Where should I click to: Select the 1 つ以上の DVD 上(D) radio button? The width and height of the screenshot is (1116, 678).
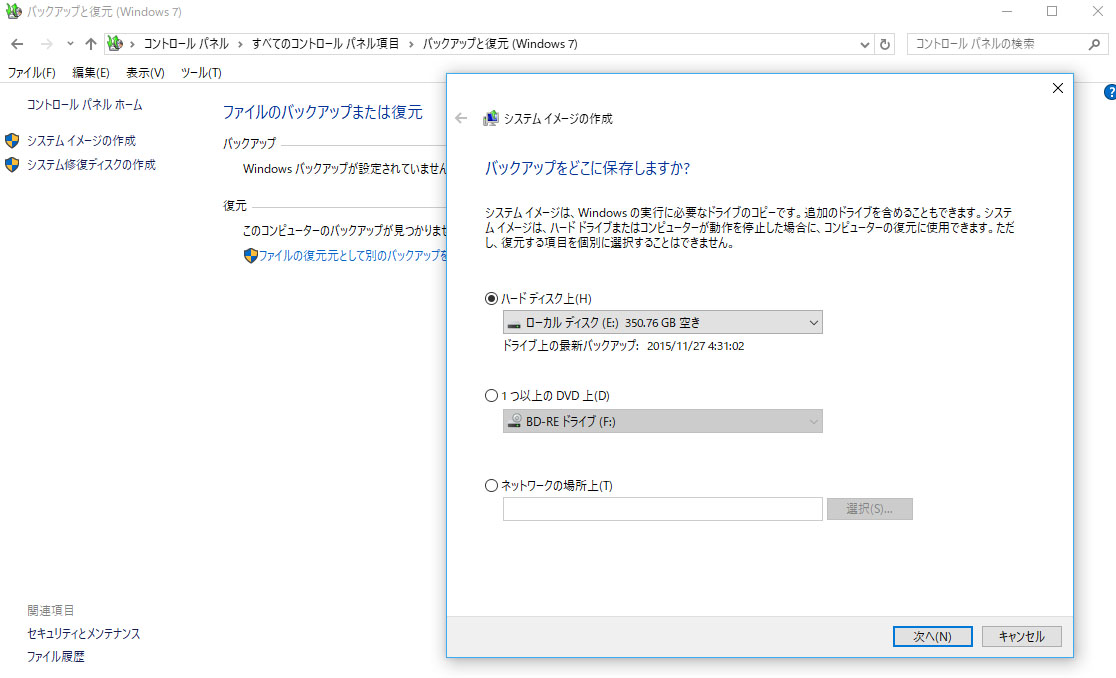point(491,396)
